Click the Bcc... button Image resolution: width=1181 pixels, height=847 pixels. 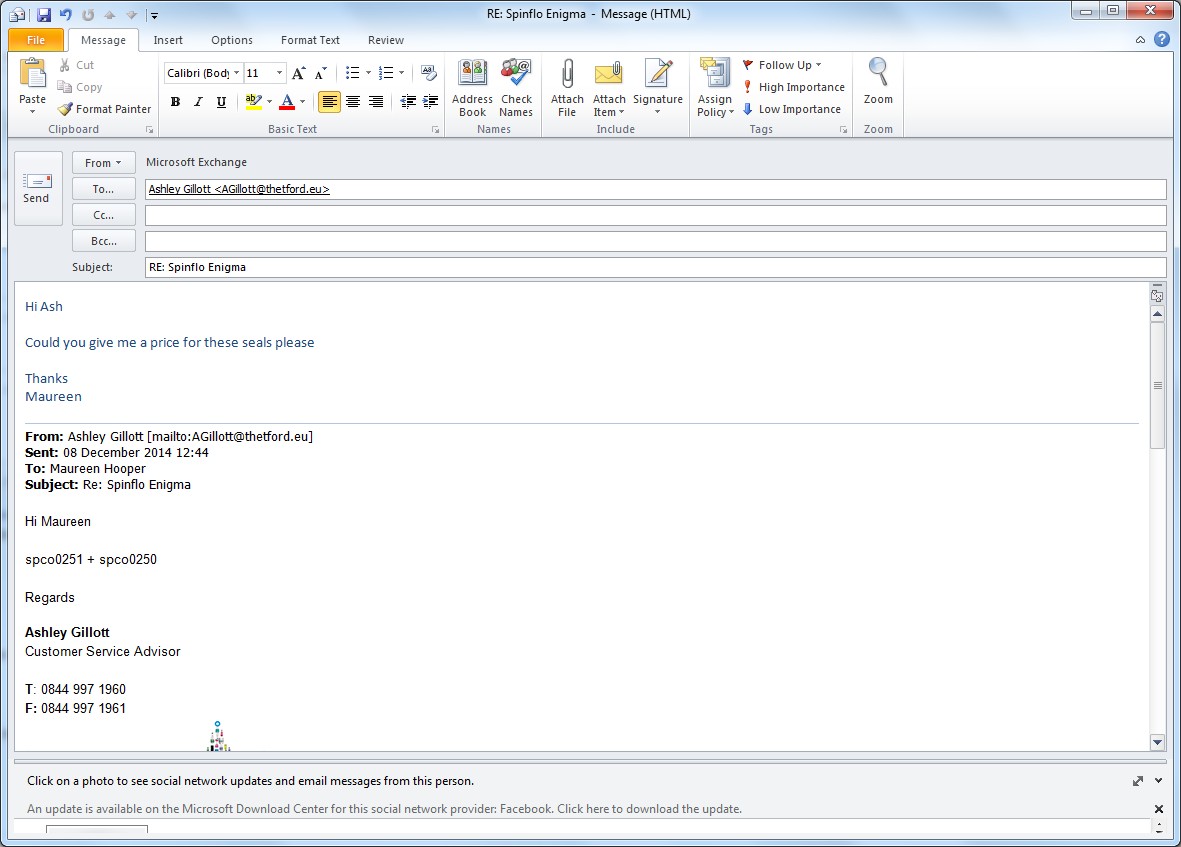[104, 241]
